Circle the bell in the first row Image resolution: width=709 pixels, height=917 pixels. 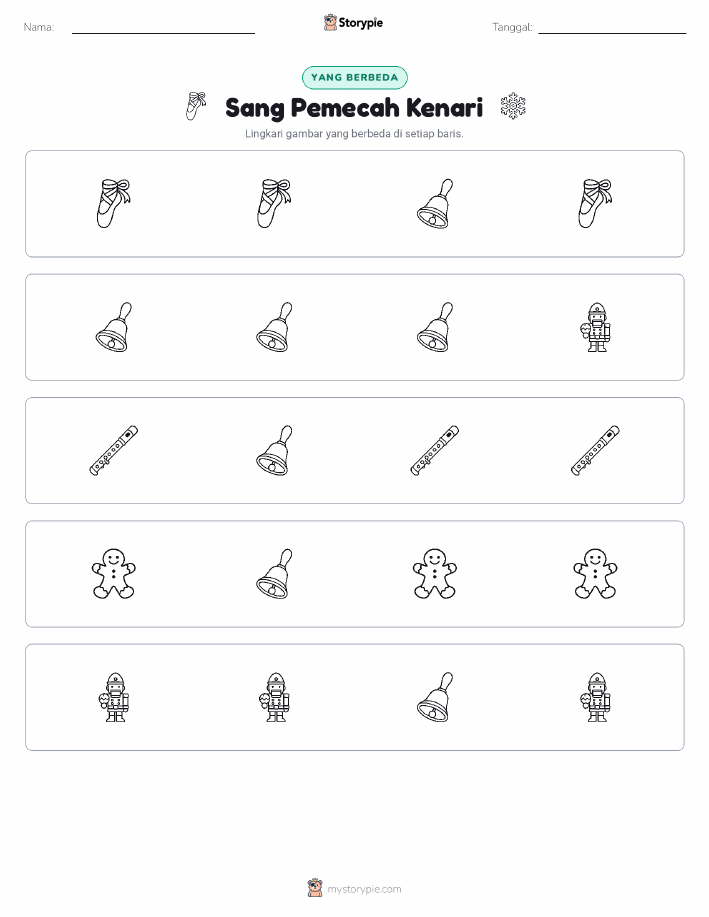point(435,204)
